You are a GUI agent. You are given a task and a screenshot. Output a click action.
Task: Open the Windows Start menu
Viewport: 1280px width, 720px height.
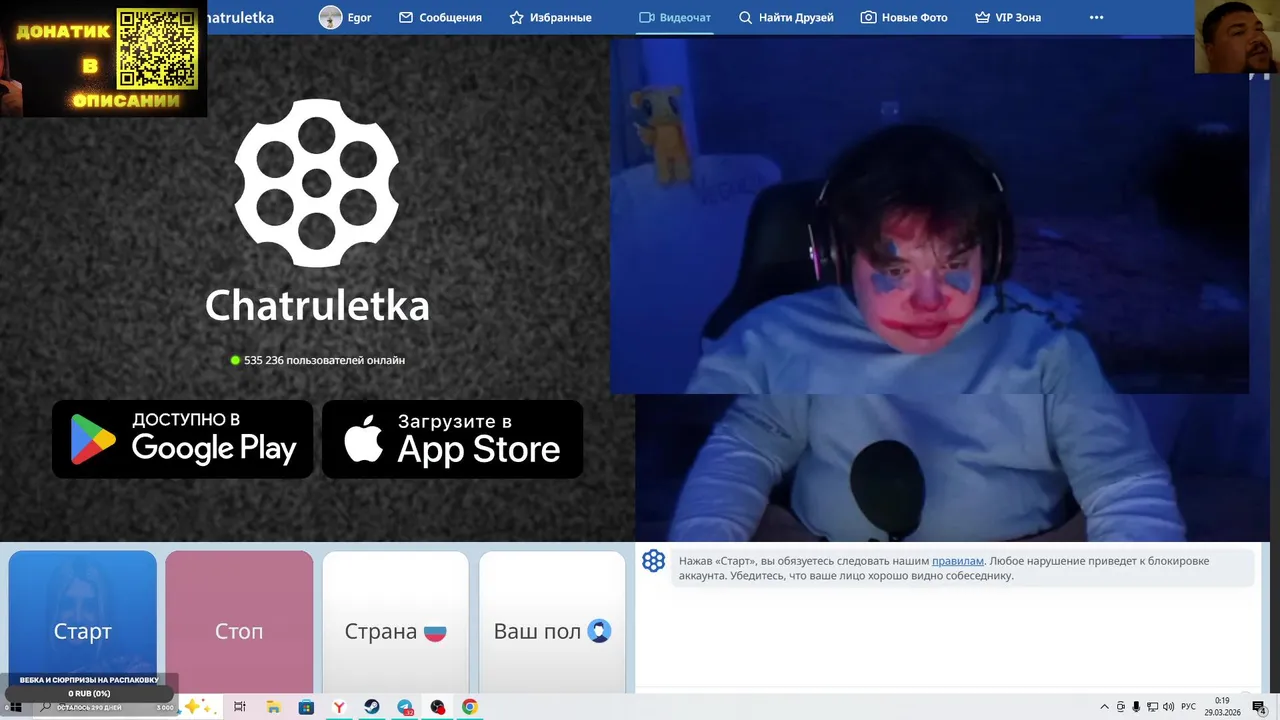[15, 707]
